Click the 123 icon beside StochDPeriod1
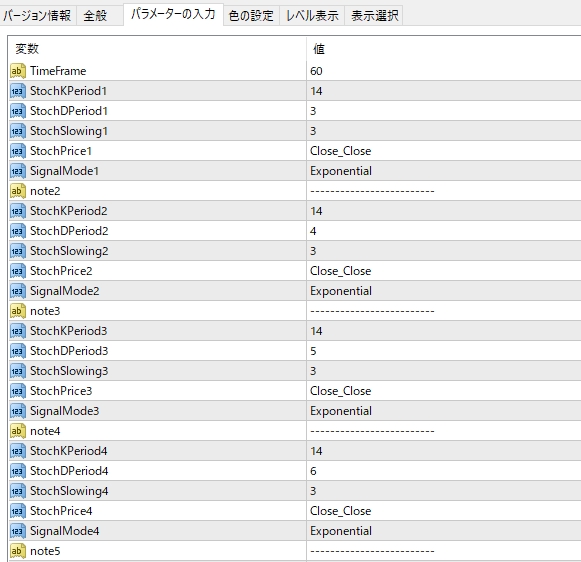 pyautogui.click(x=18, y=111)
